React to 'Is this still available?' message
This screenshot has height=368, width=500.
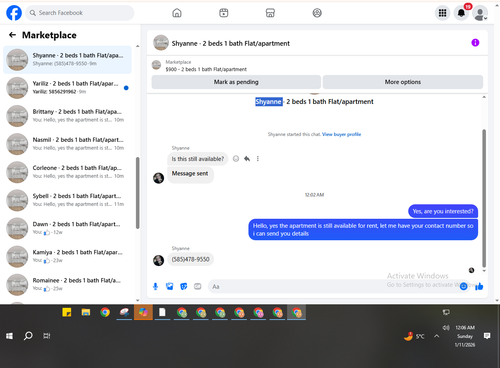tap(236, 159)
